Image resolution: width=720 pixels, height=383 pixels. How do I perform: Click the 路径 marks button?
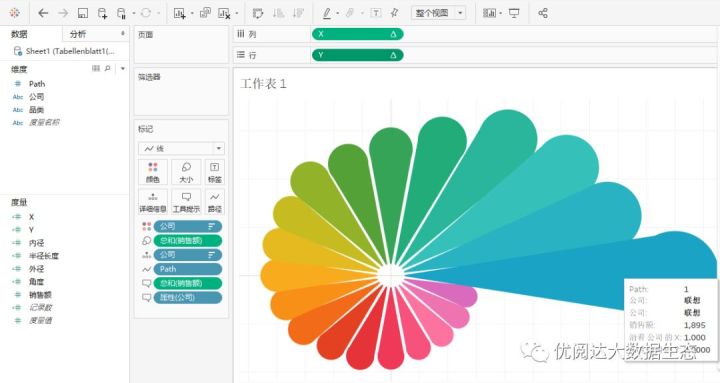214,202
